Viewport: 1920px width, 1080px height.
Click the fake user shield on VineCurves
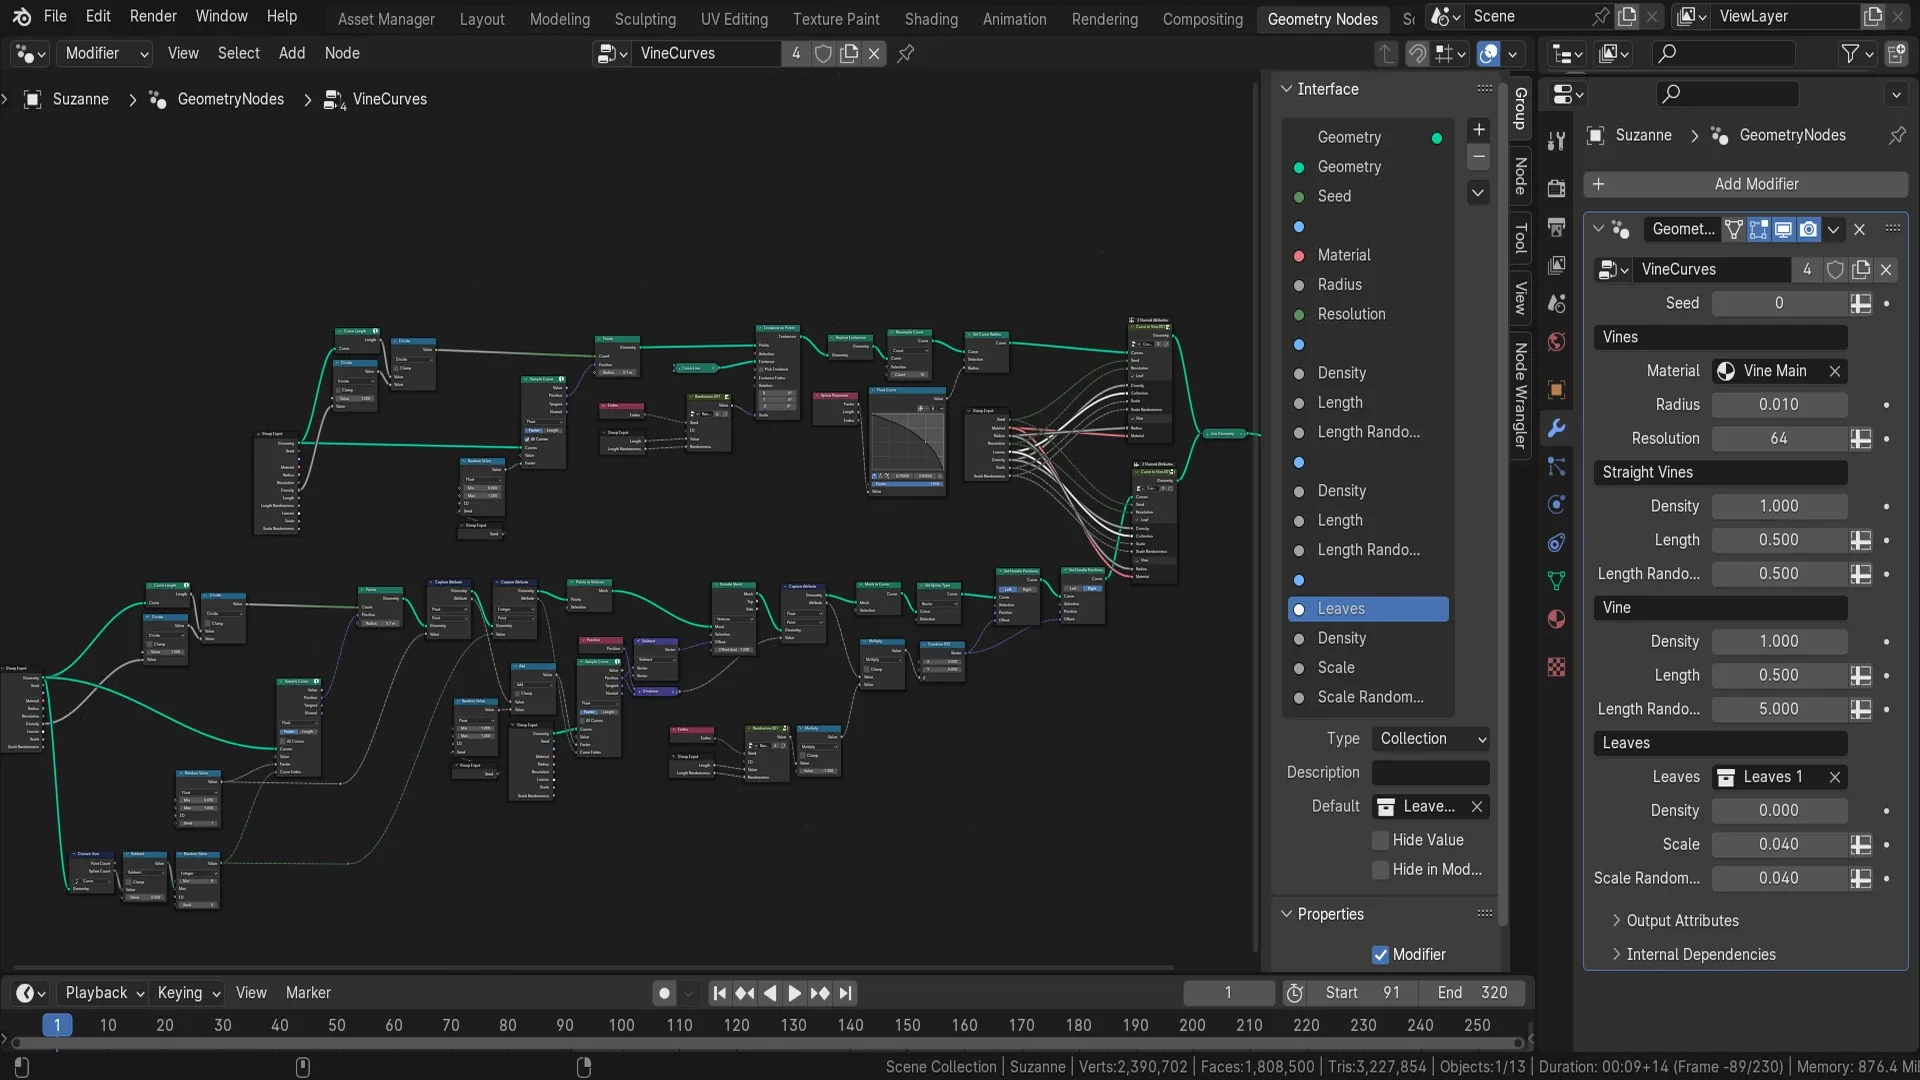coord(1836,270)
